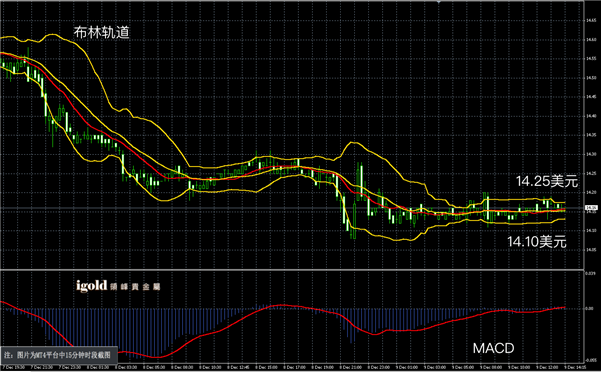Select the 14.25美元 resistance label
This screenshot has width=601, height=372.
click(547, 181)
